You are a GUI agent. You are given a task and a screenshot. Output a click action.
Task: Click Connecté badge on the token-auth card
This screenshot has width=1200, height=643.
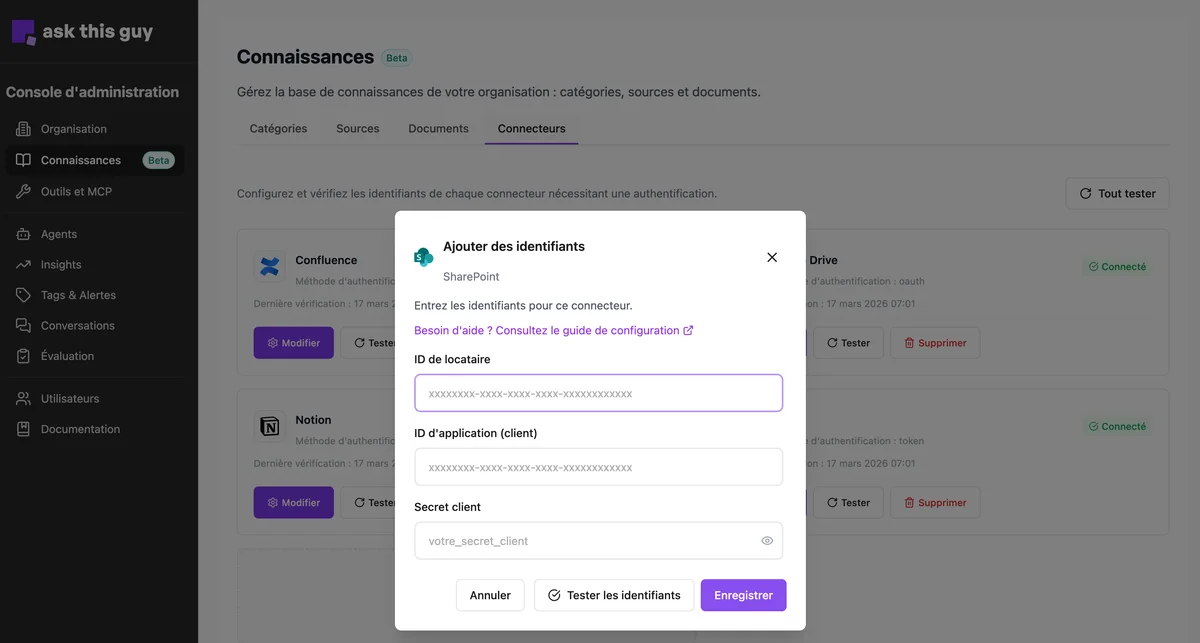click(x=1117, y=426)
